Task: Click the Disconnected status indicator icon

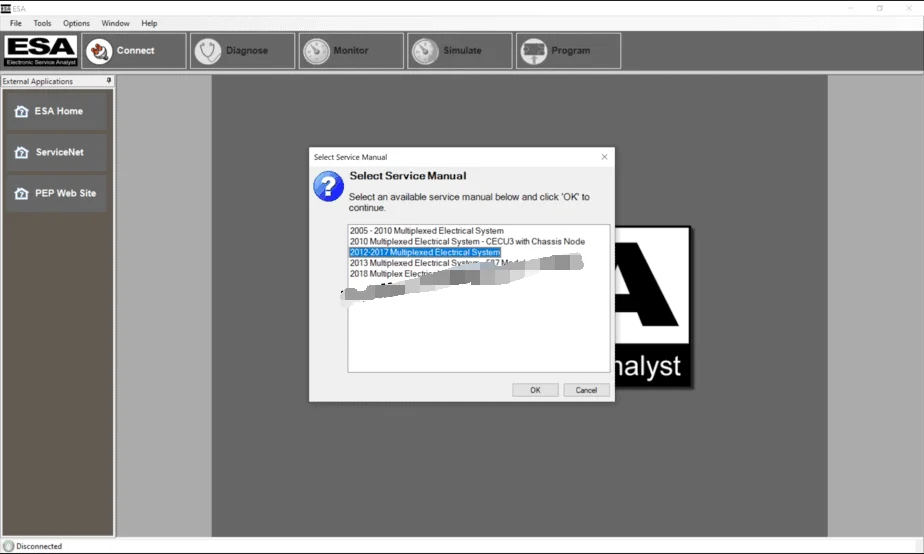Action: (9, 546)
